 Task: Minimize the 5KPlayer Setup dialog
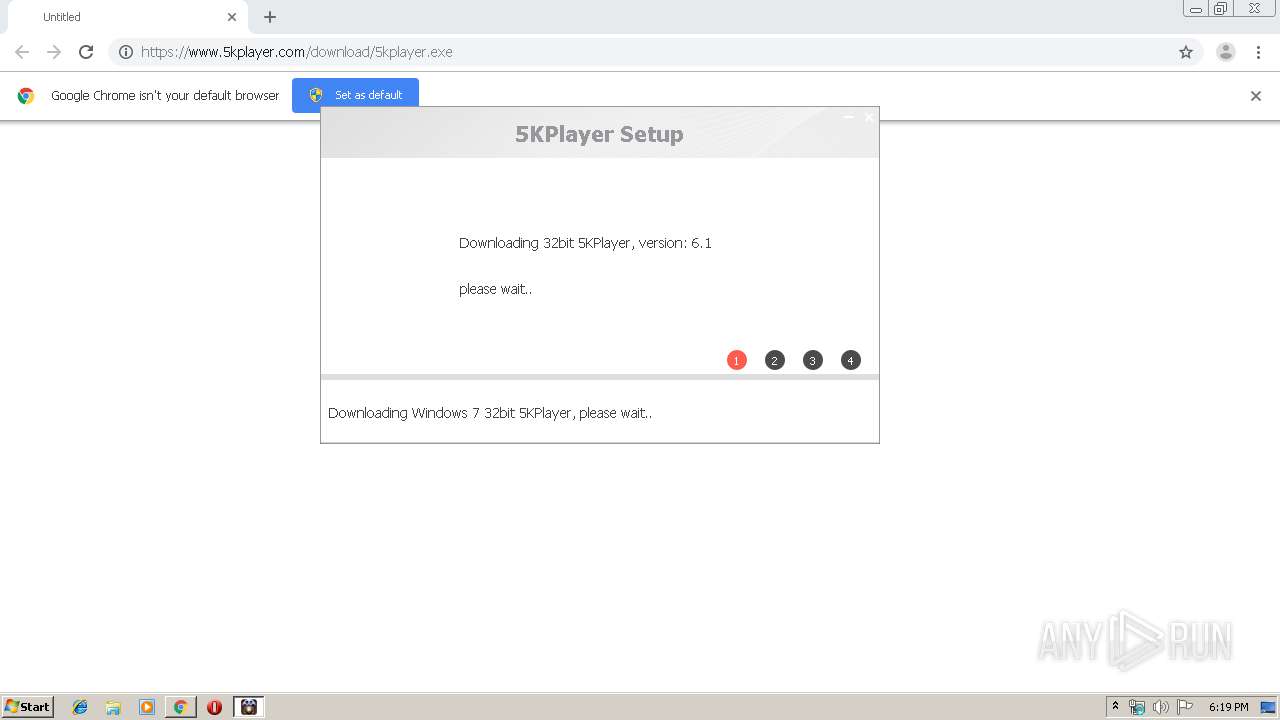pyautogui.click(x=849, y=117)
